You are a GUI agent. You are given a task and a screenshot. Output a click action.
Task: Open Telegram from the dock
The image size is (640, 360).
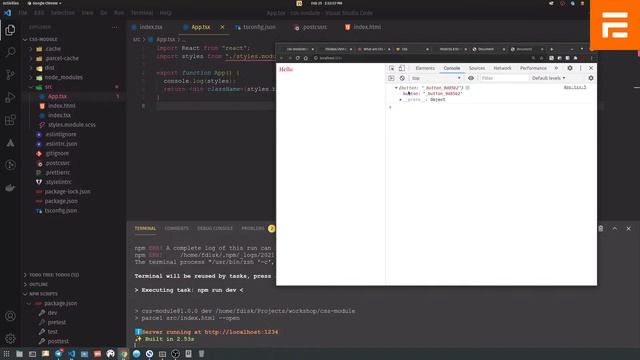coord(58,354)
